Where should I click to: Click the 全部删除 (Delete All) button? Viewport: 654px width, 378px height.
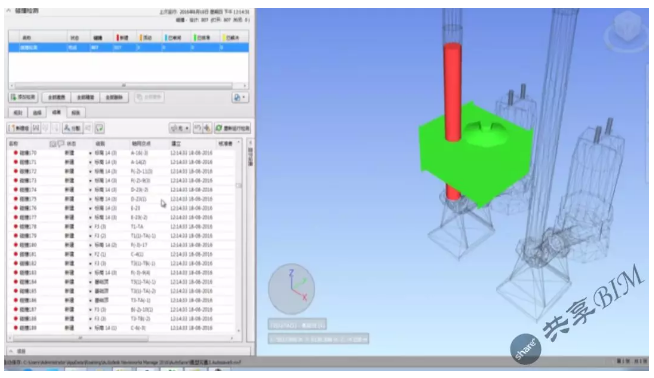click(114, 97)
